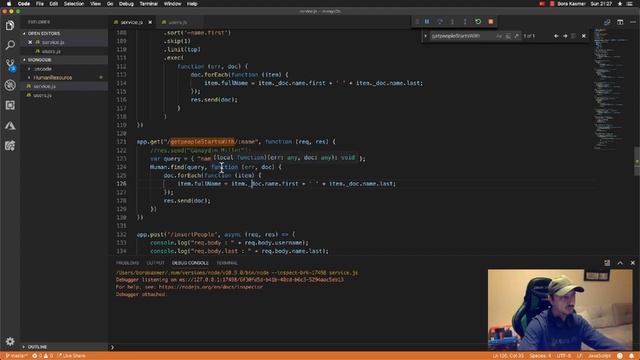The width and height of the screenshot is (640, 360).
Task: Close the bottom panel
Action: click(x=633, y=263)
